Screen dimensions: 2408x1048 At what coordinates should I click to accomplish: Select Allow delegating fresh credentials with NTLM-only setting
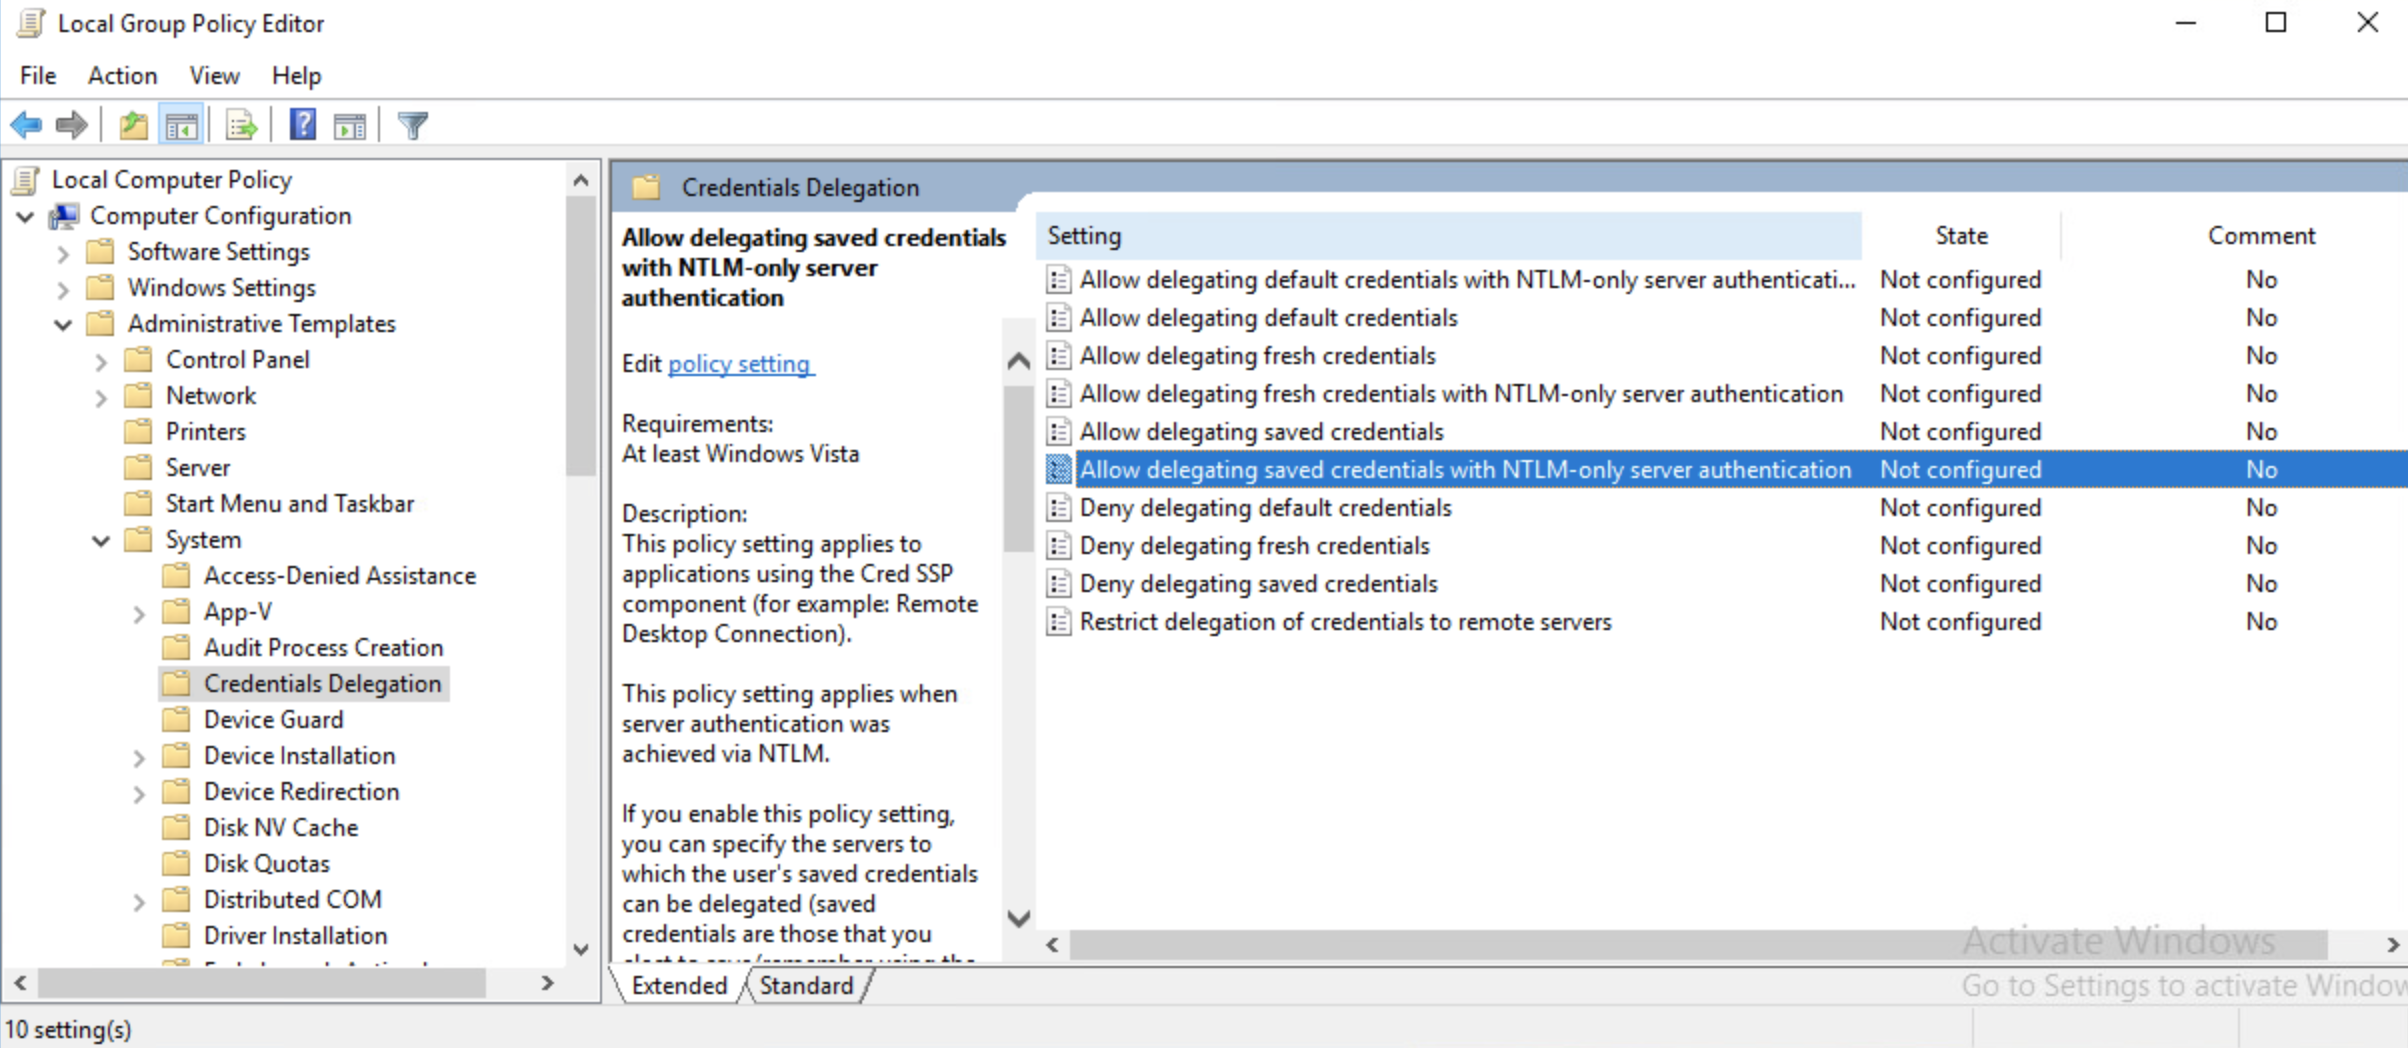click(1461, 394)
